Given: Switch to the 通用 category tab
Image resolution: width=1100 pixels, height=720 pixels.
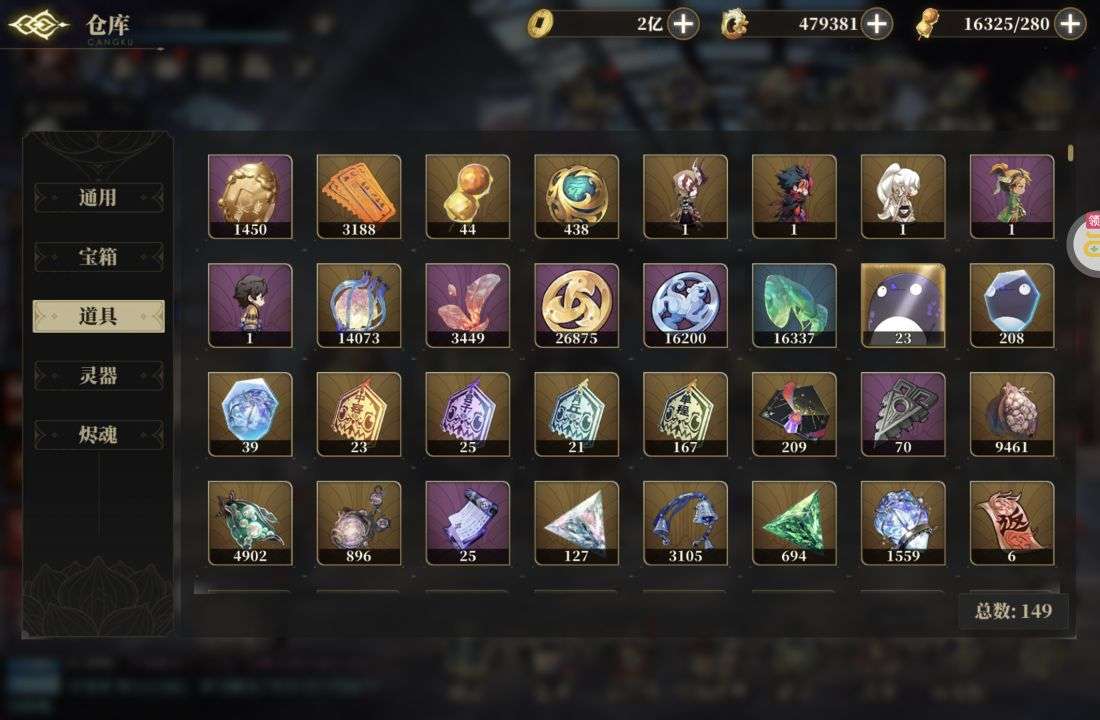Looking at the screenshot, I should 98,198.
